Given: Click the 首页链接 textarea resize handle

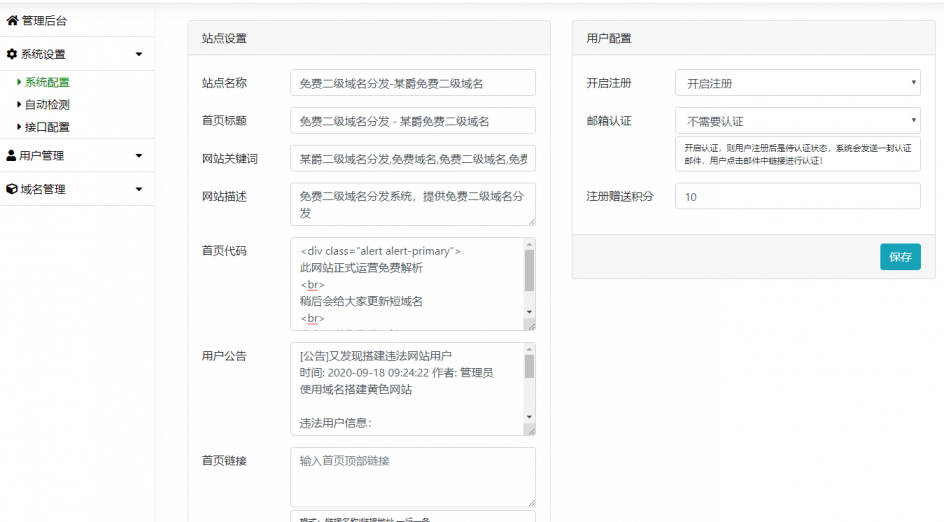Looking at the screenshot, I should [532, 503].
